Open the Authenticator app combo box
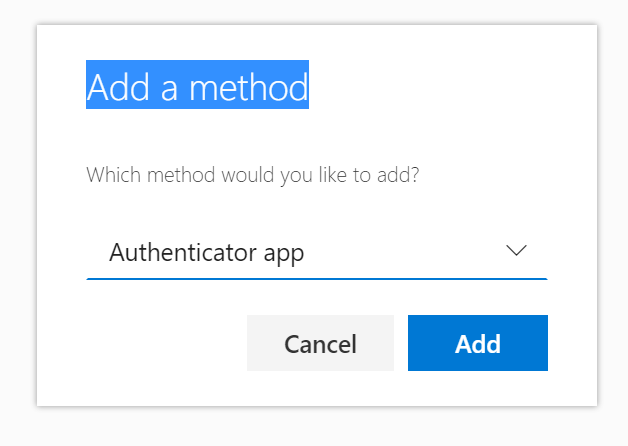This screenshot has height=446, width=628. click(x=317, y=252)
